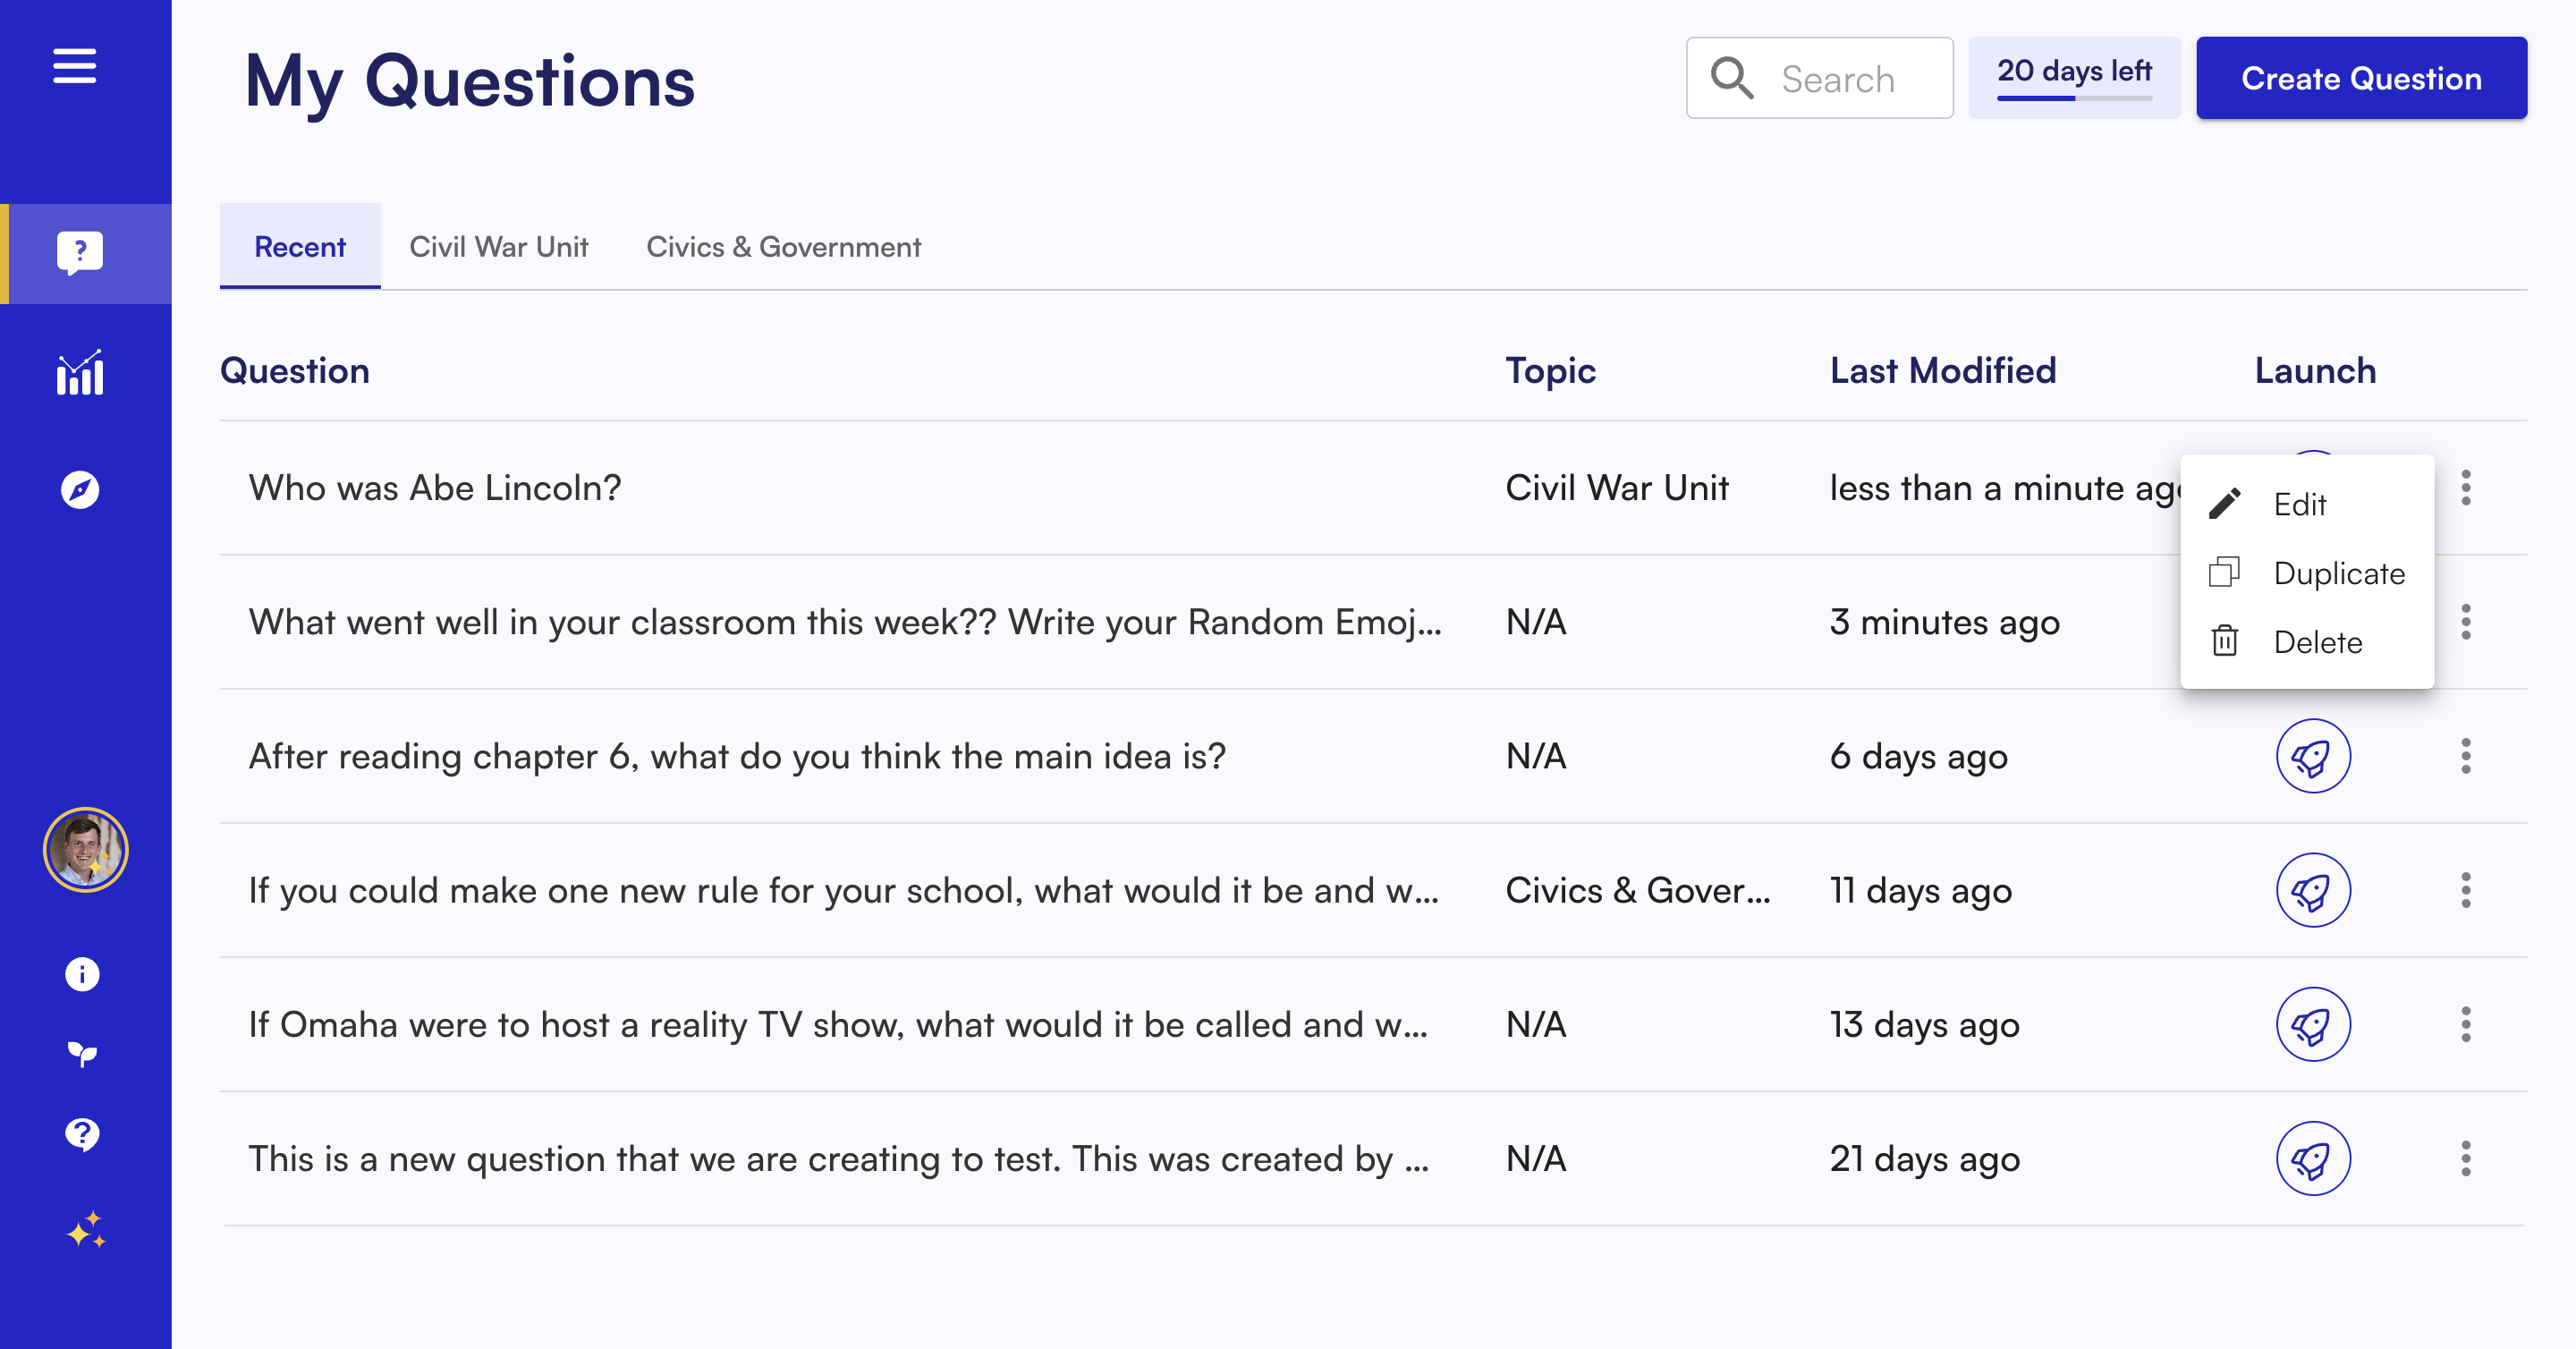The width and height of the screenshot is (2576, 1349).
Task: Open more options for school rule question
Action: tap(2466, 890)
